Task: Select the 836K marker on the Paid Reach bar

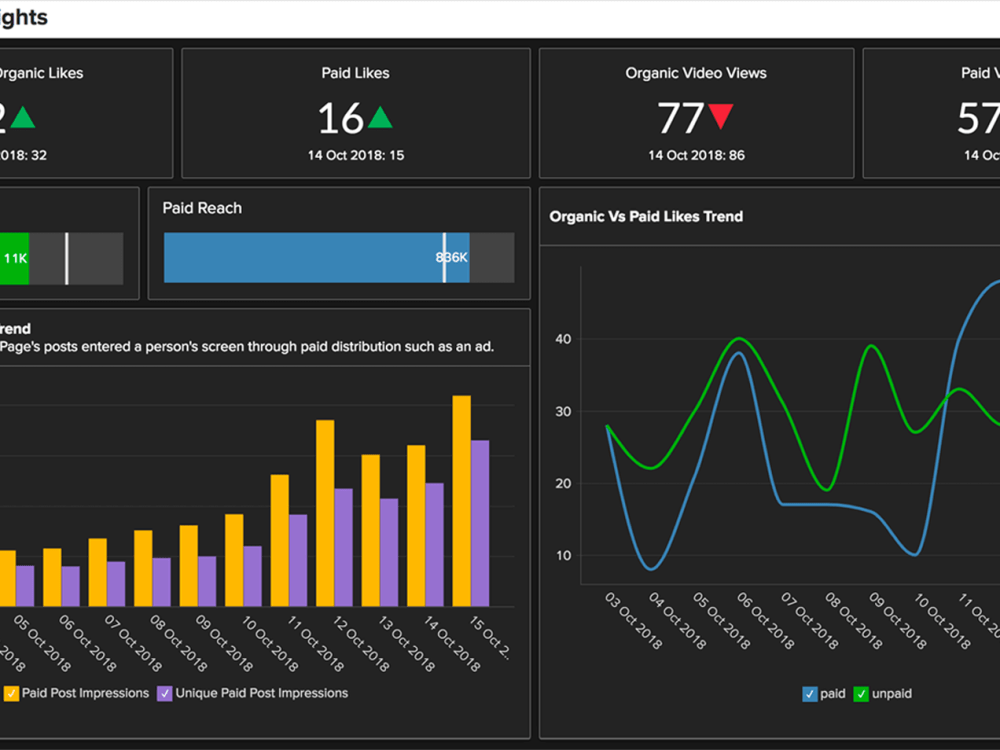Action: pos(446,257)
